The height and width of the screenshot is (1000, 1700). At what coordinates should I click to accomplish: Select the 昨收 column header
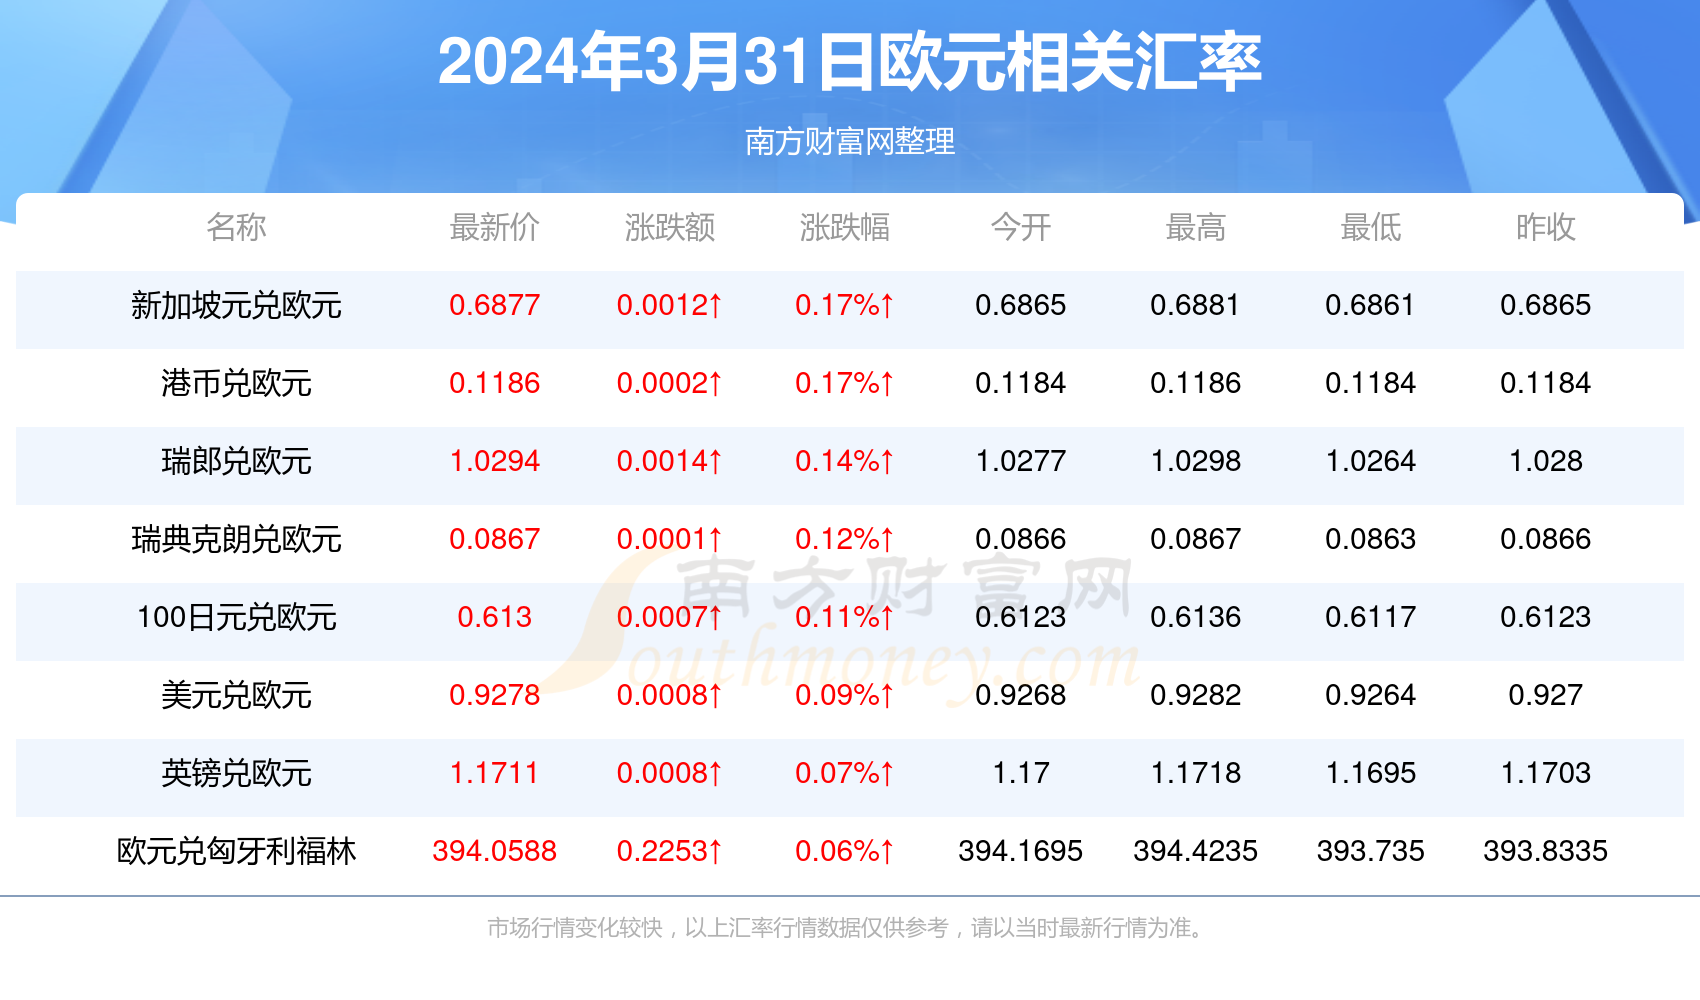click(1545, 227)
